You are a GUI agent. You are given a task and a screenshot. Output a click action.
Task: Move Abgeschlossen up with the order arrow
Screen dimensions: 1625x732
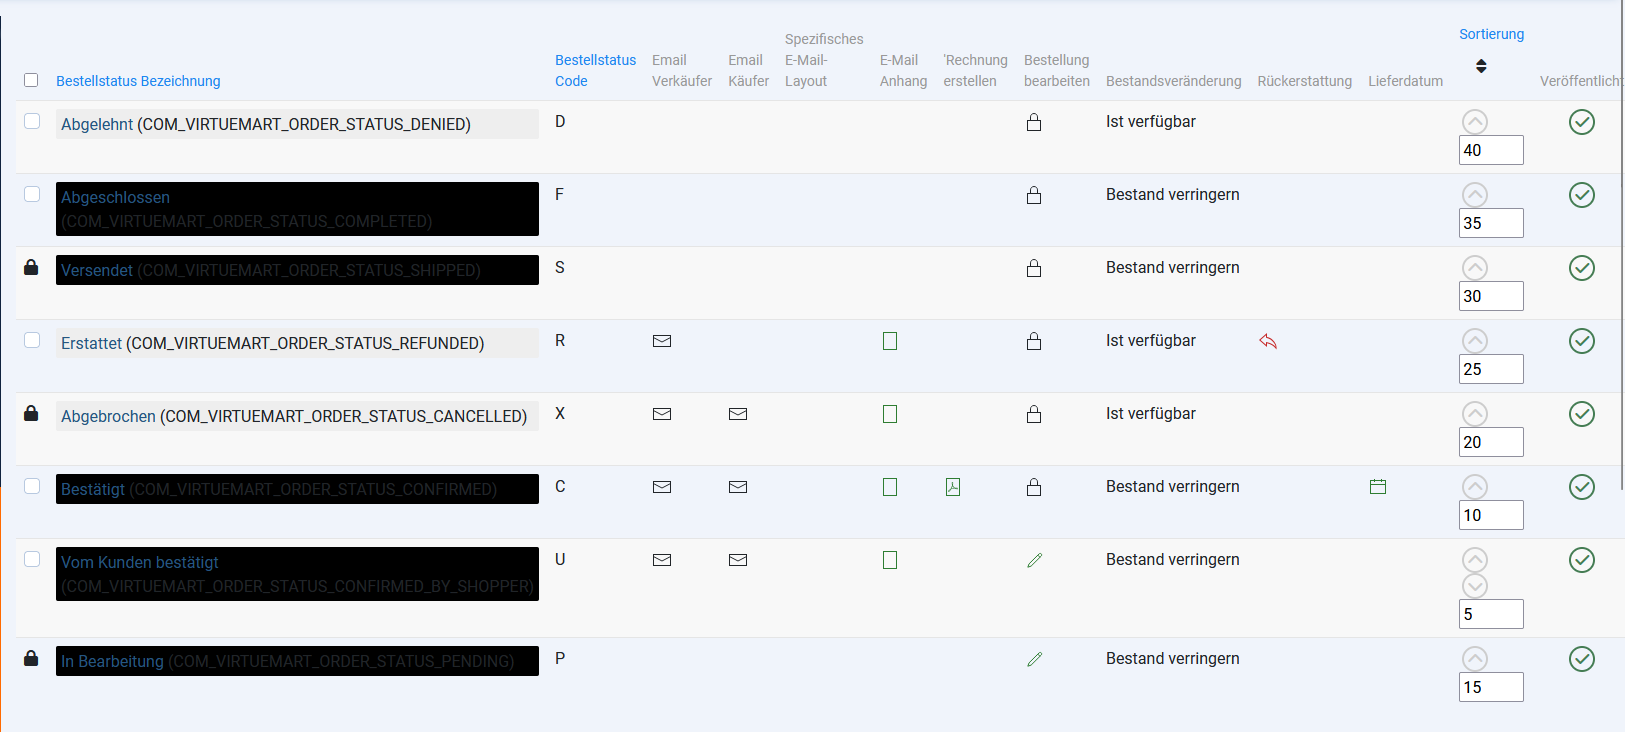tap(1475, 195)
